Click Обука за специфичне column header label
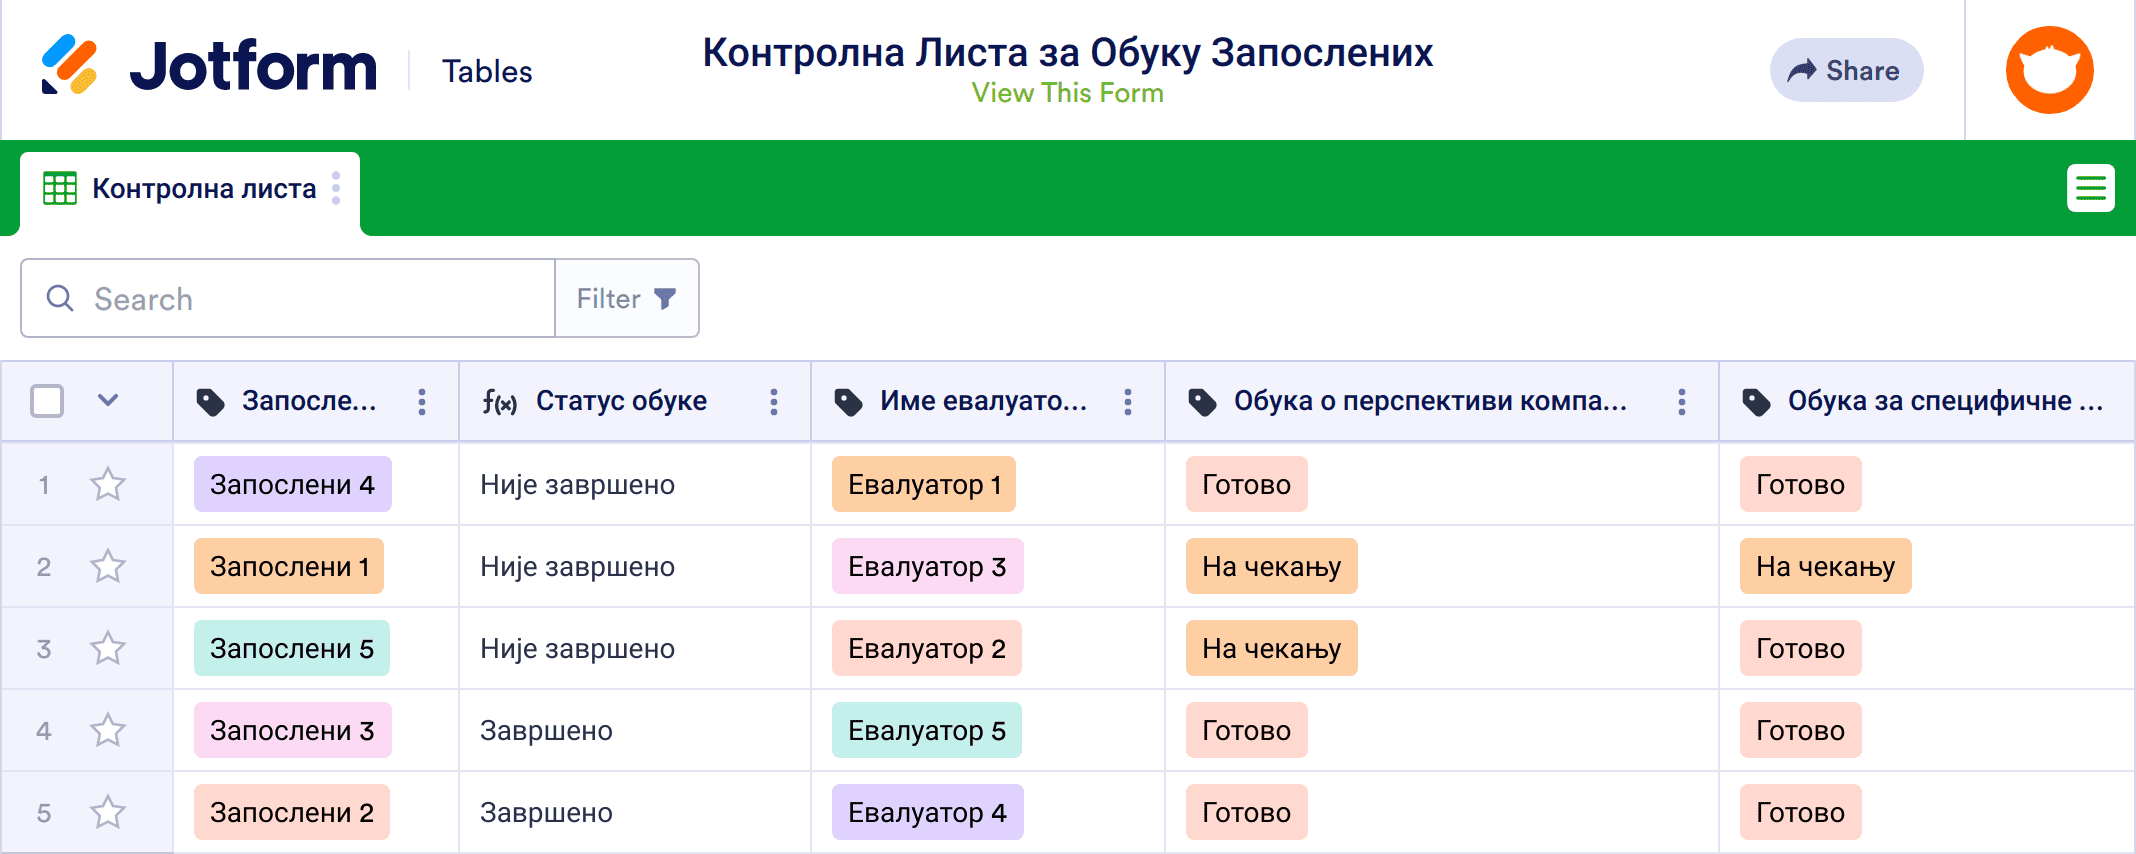 (1945, 401)
